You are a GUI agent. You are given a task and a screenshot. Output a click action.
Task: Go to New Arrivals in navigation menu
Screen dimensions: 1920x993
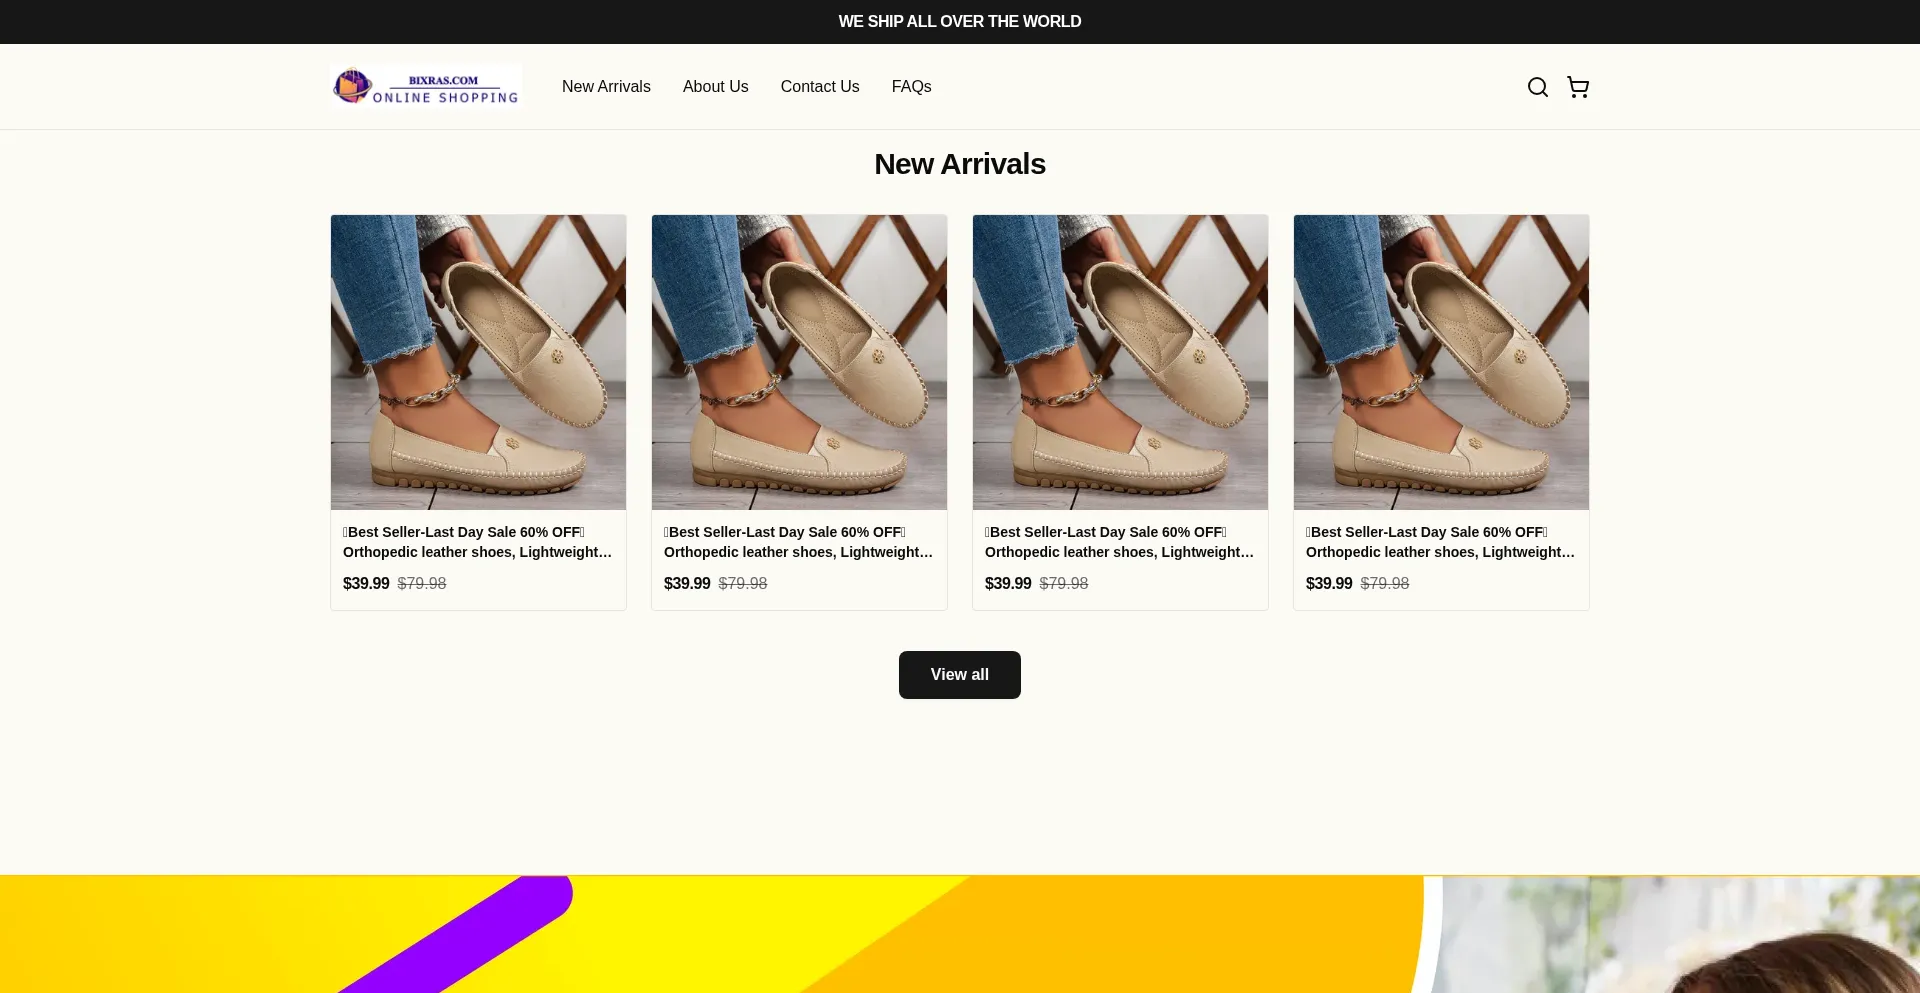pyautogui.click(x=606, y=87)
